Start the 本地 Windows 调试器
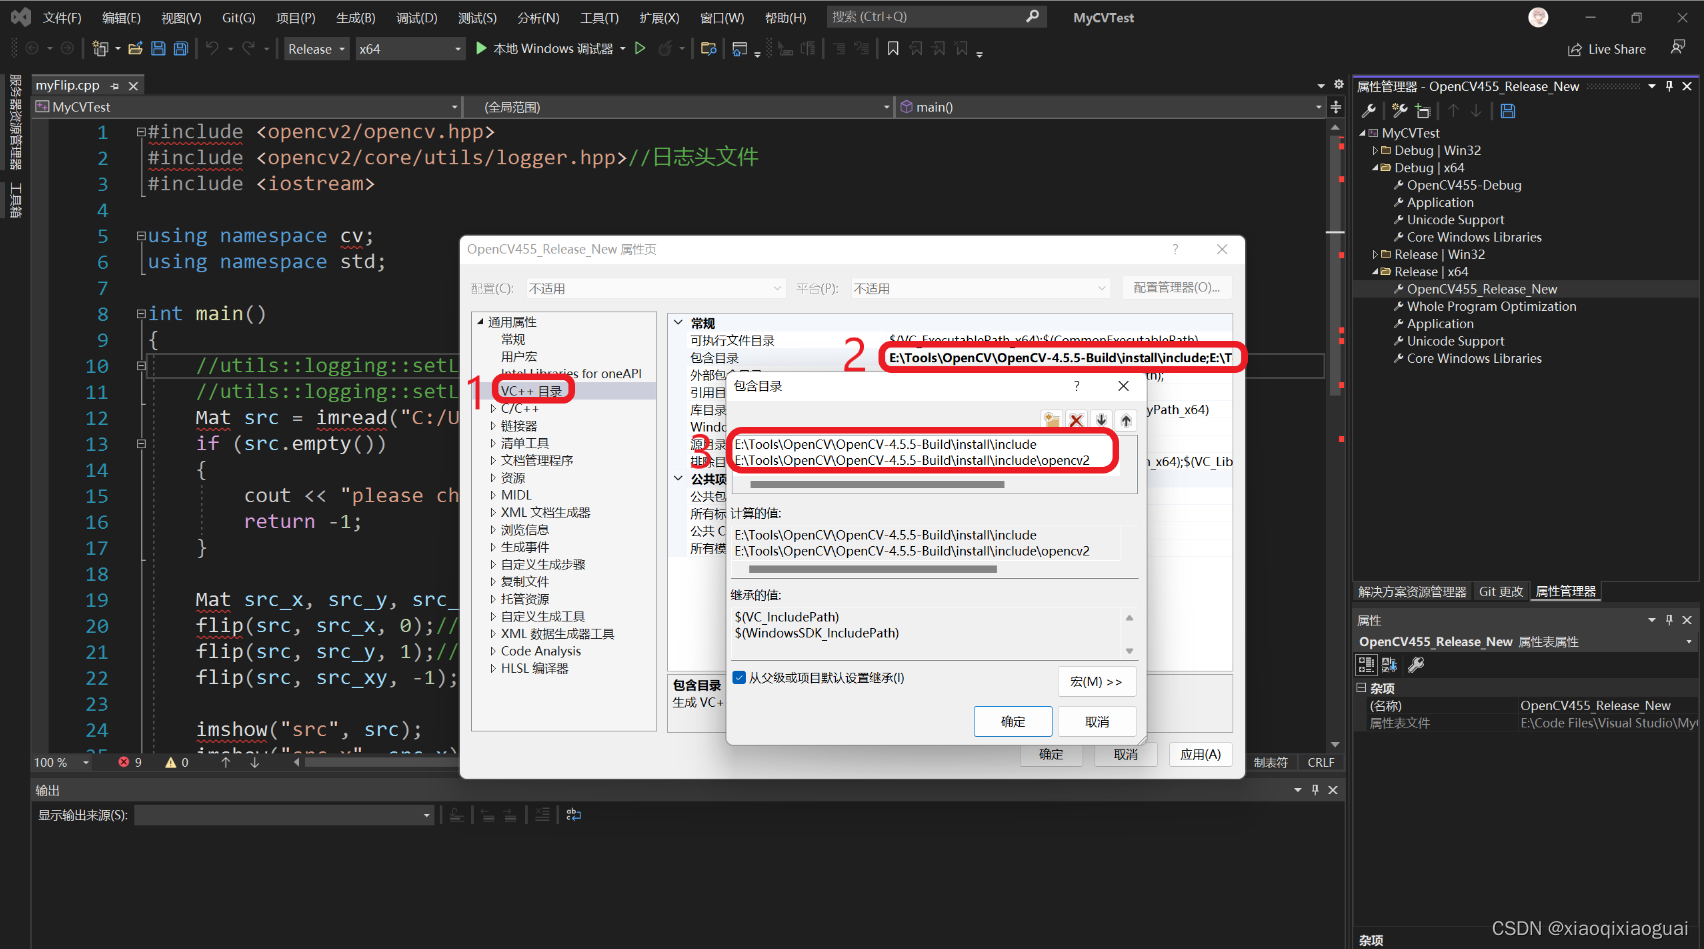This screenshot has height=949, width=1704. pos(548,47)
